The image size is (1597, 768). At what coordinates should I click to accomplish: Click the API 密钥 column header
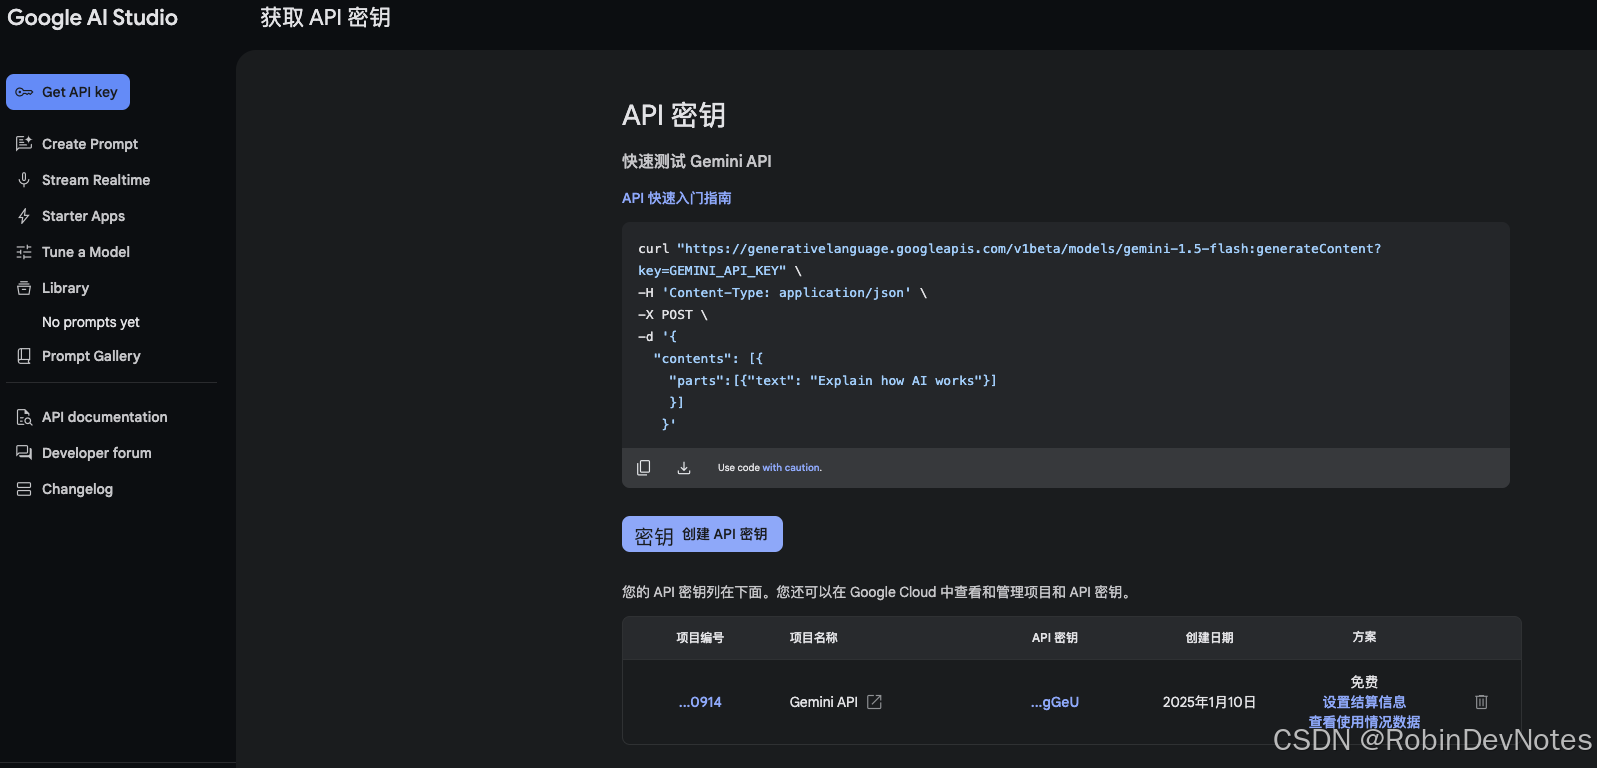[1055, 638]
